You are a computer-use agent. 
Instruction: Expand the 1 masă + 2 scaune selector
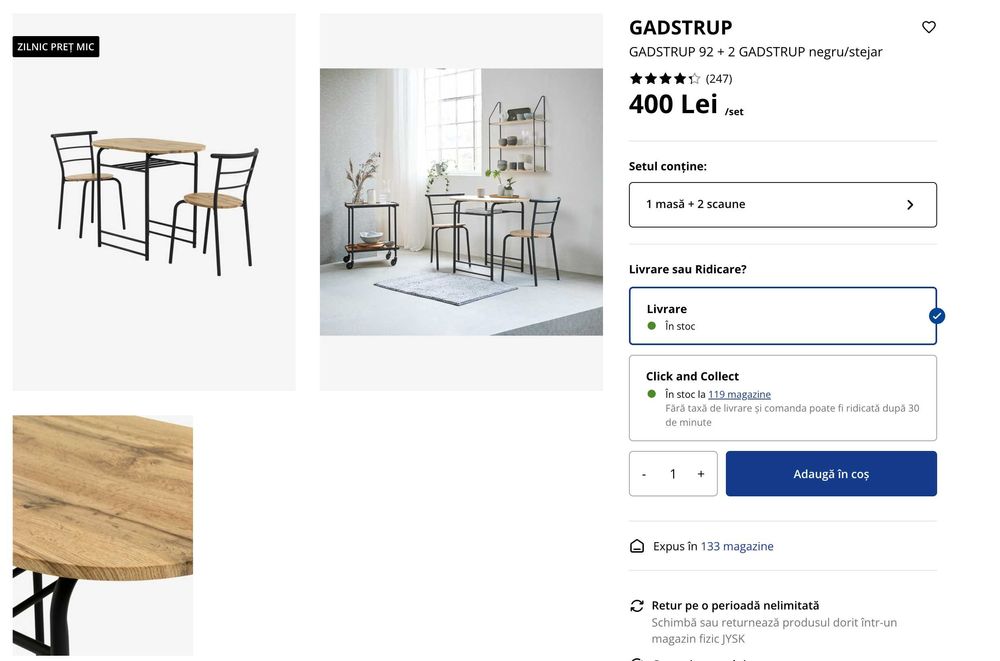(782, 204)
